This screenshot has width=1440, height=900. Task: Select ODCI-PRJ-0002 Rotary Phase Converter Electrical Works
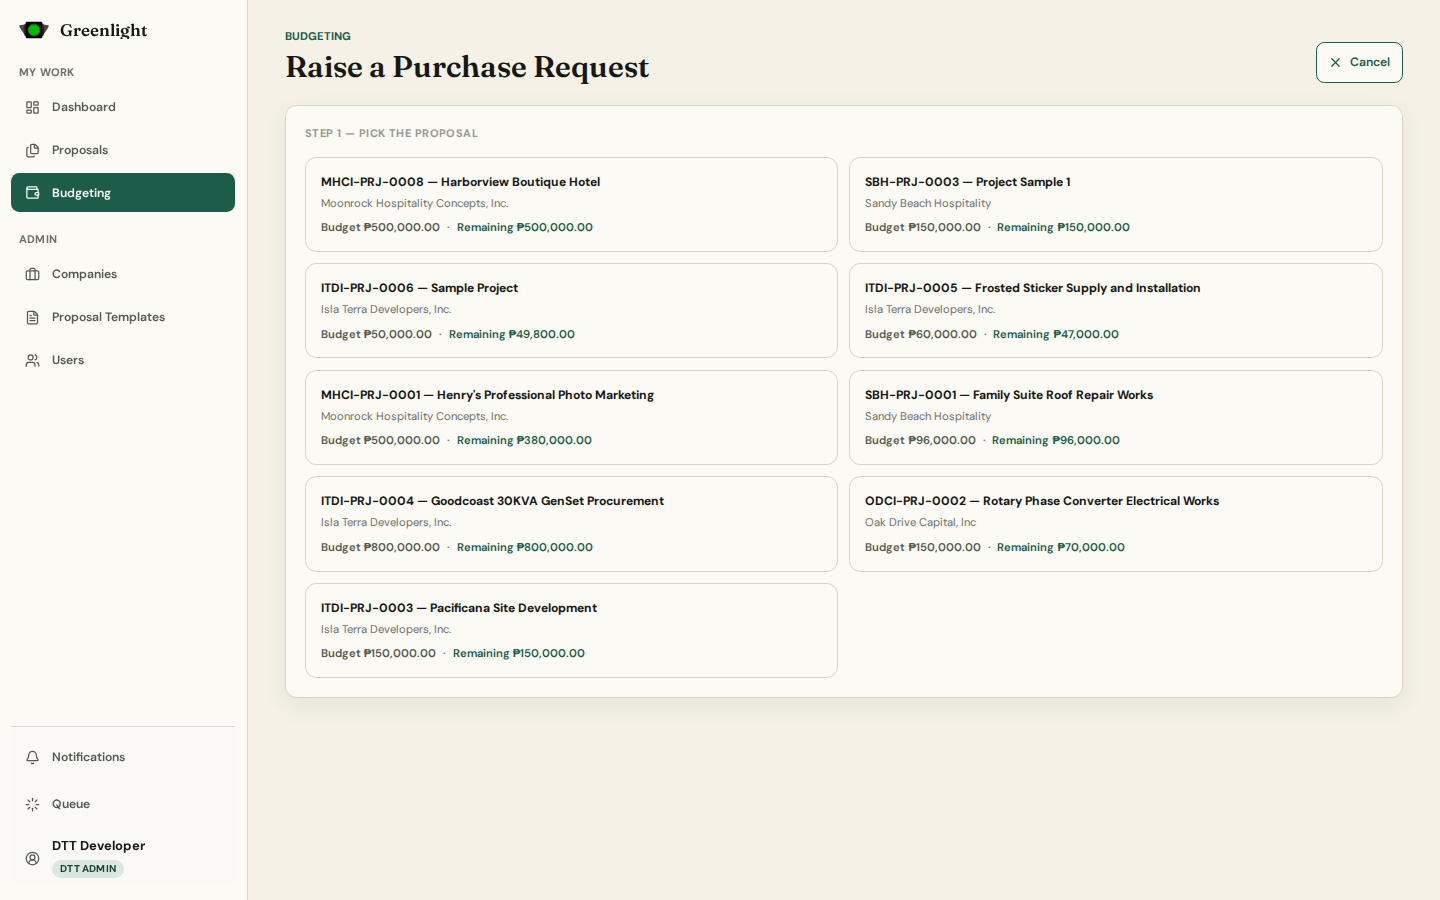(x=1115, y=524)
